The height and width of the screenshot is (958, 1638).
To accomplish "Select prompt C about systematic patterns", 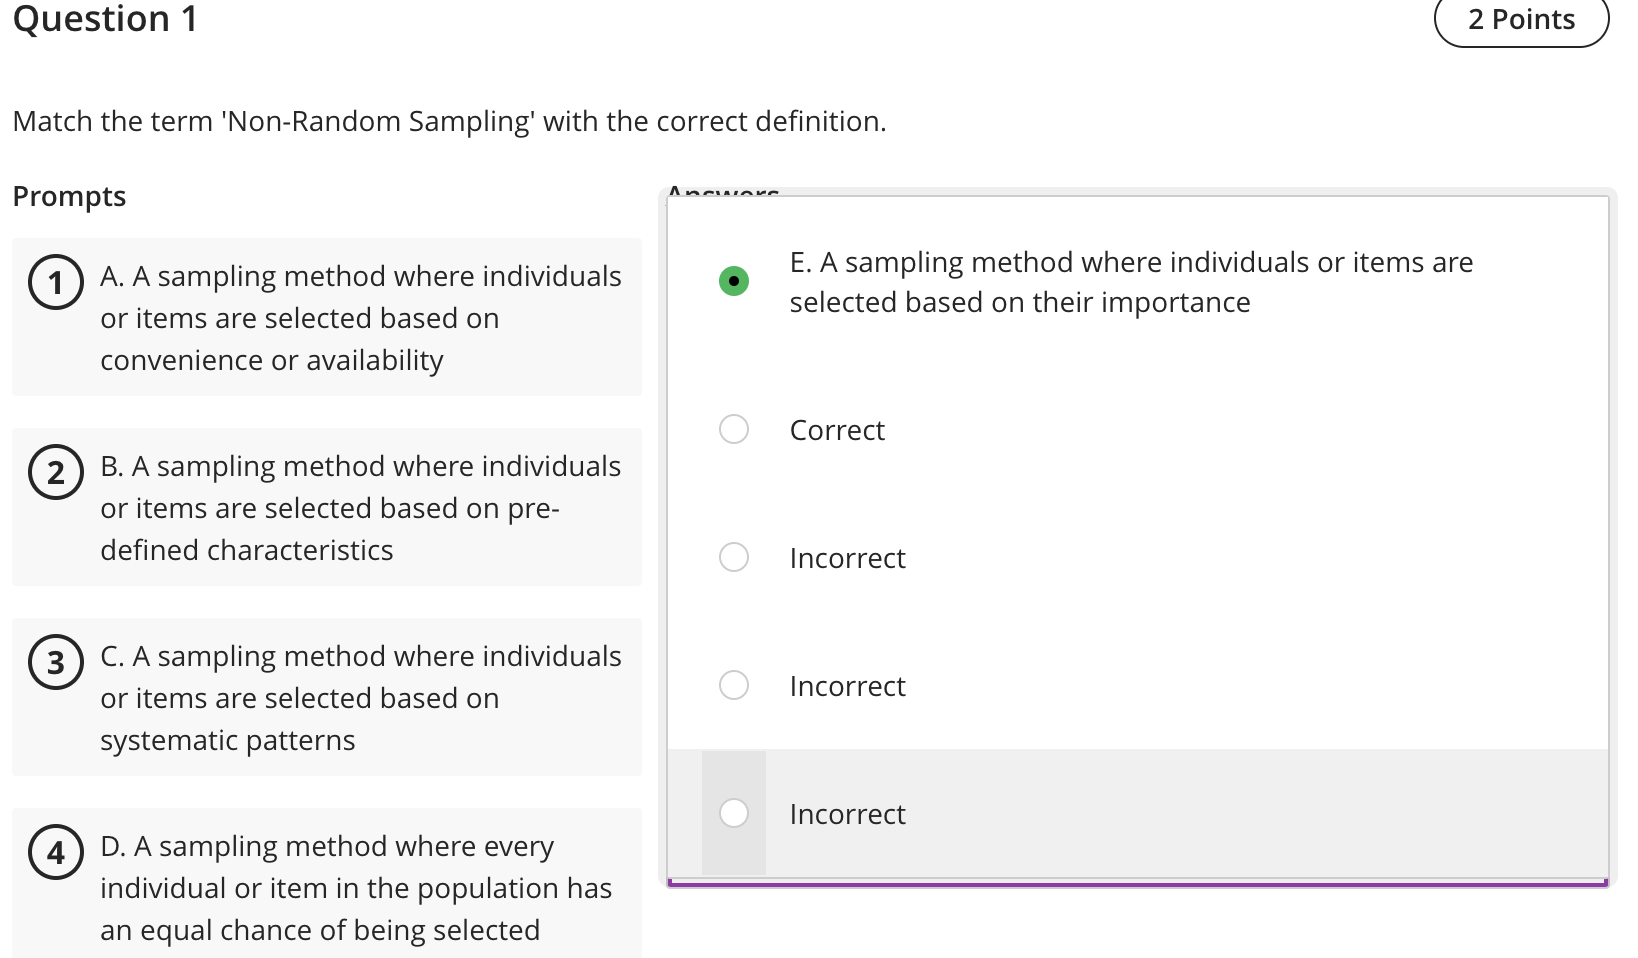I will tap(327, 697).
